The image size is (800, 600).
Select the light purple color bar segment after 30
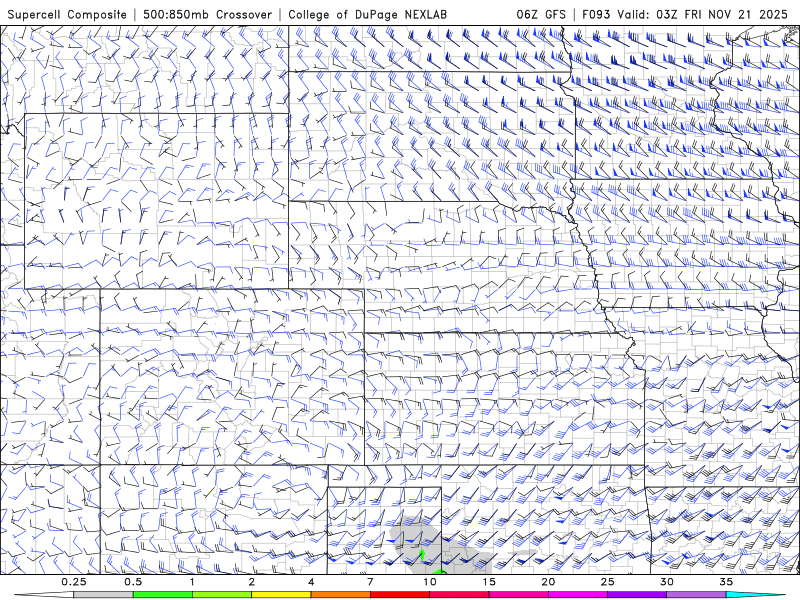(696, 595)
